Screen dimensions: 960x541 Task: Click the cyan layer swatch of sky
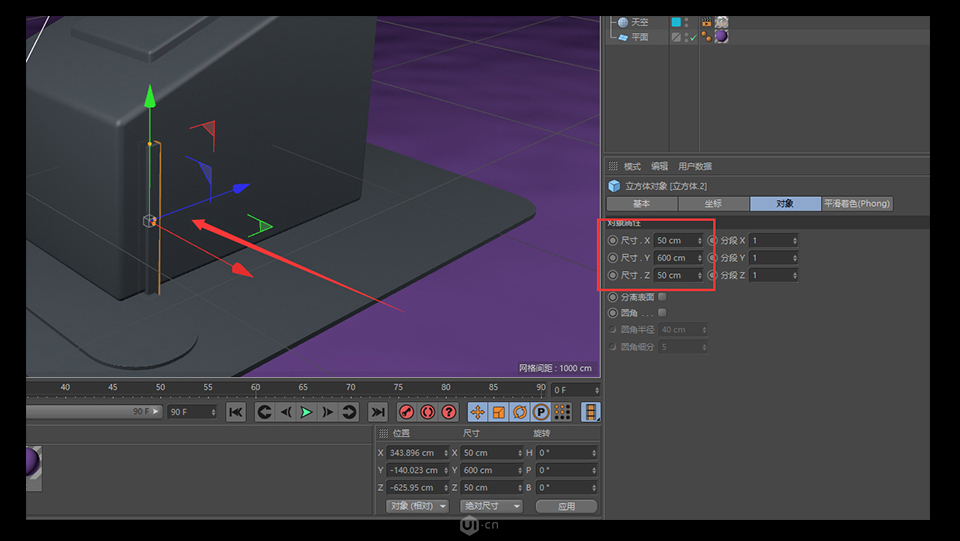[676, 22]
